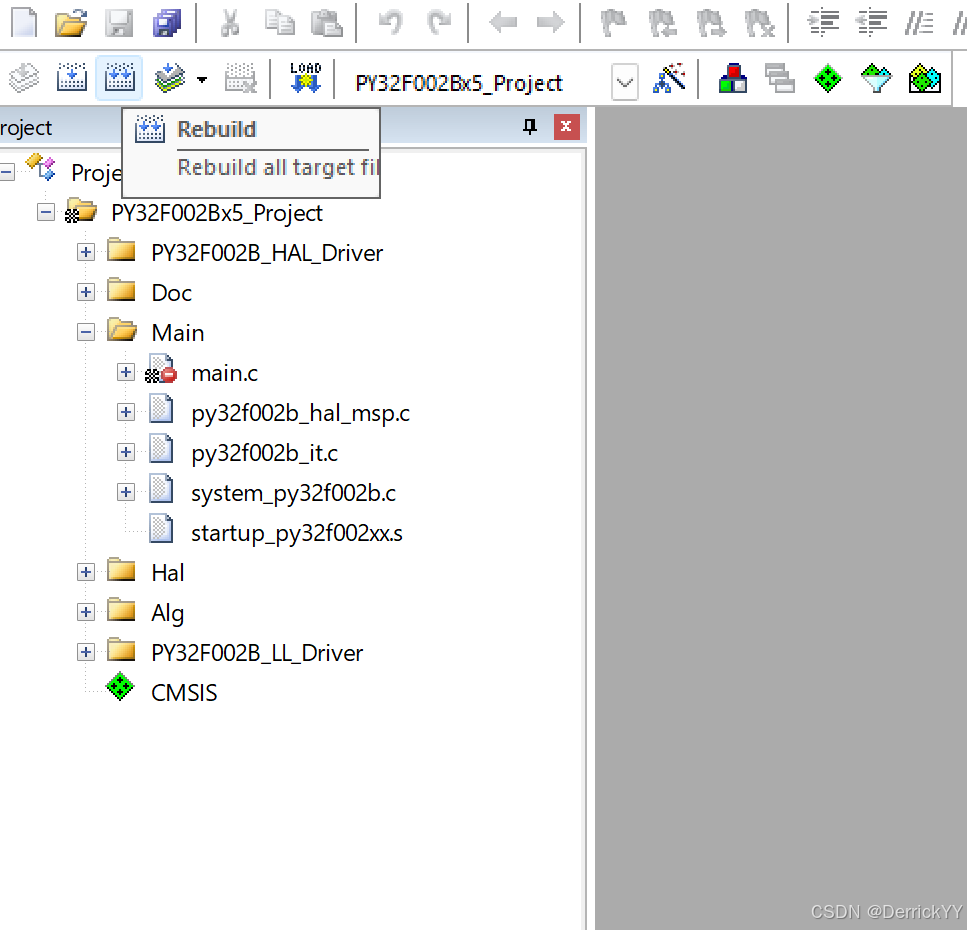Open File Extensions, Books and Environment blocks icon
The image size is (967, 930).
point(733,78)
